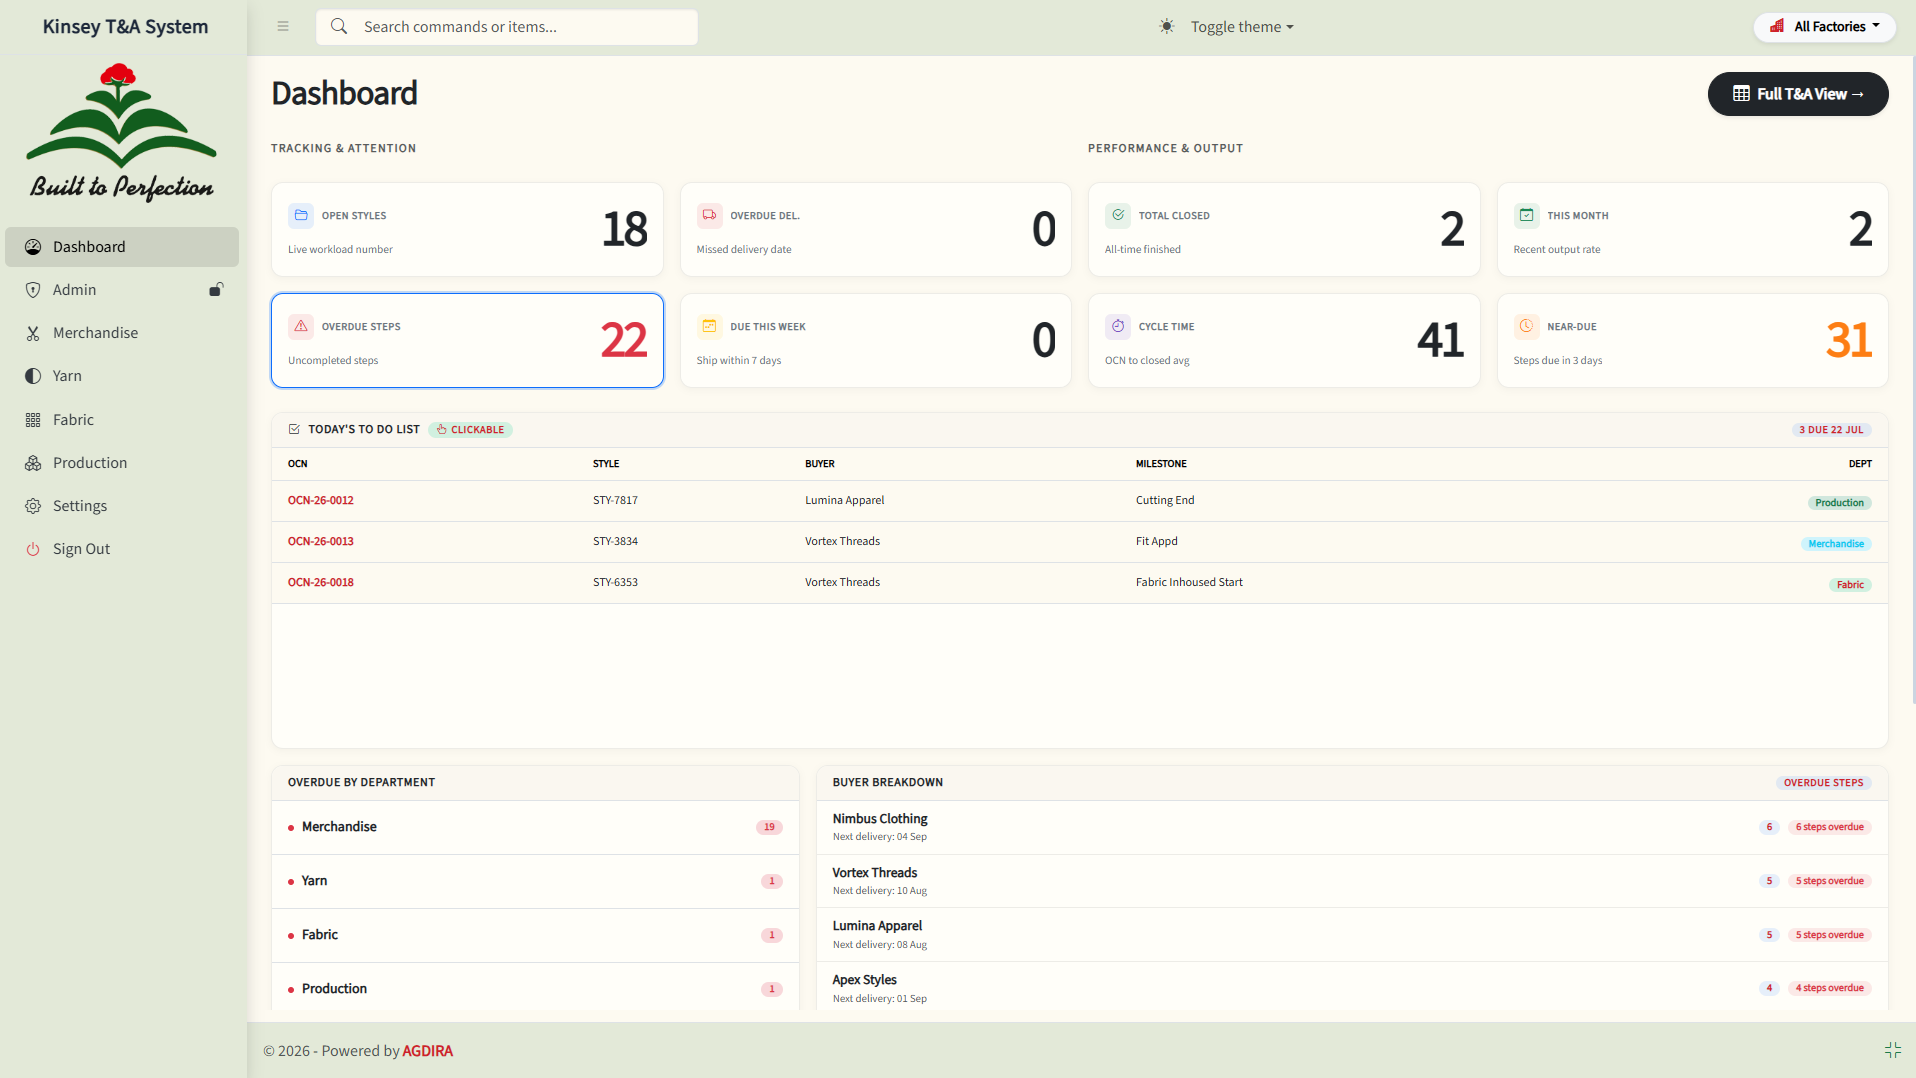Click Sign Out

[122, 549]
